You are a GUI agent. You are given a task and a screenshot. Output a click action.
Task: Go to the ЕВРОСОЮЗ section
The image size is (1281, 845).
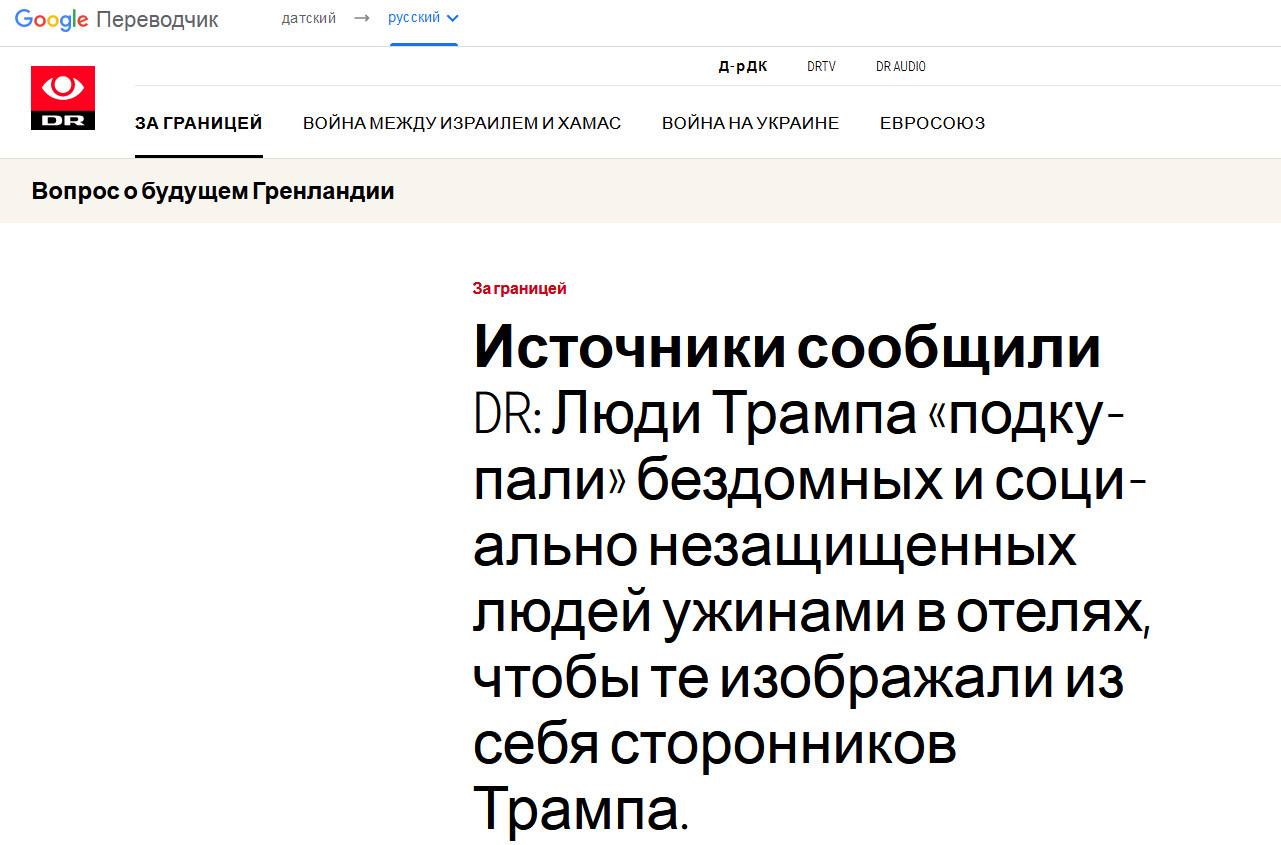click(932, 123)
